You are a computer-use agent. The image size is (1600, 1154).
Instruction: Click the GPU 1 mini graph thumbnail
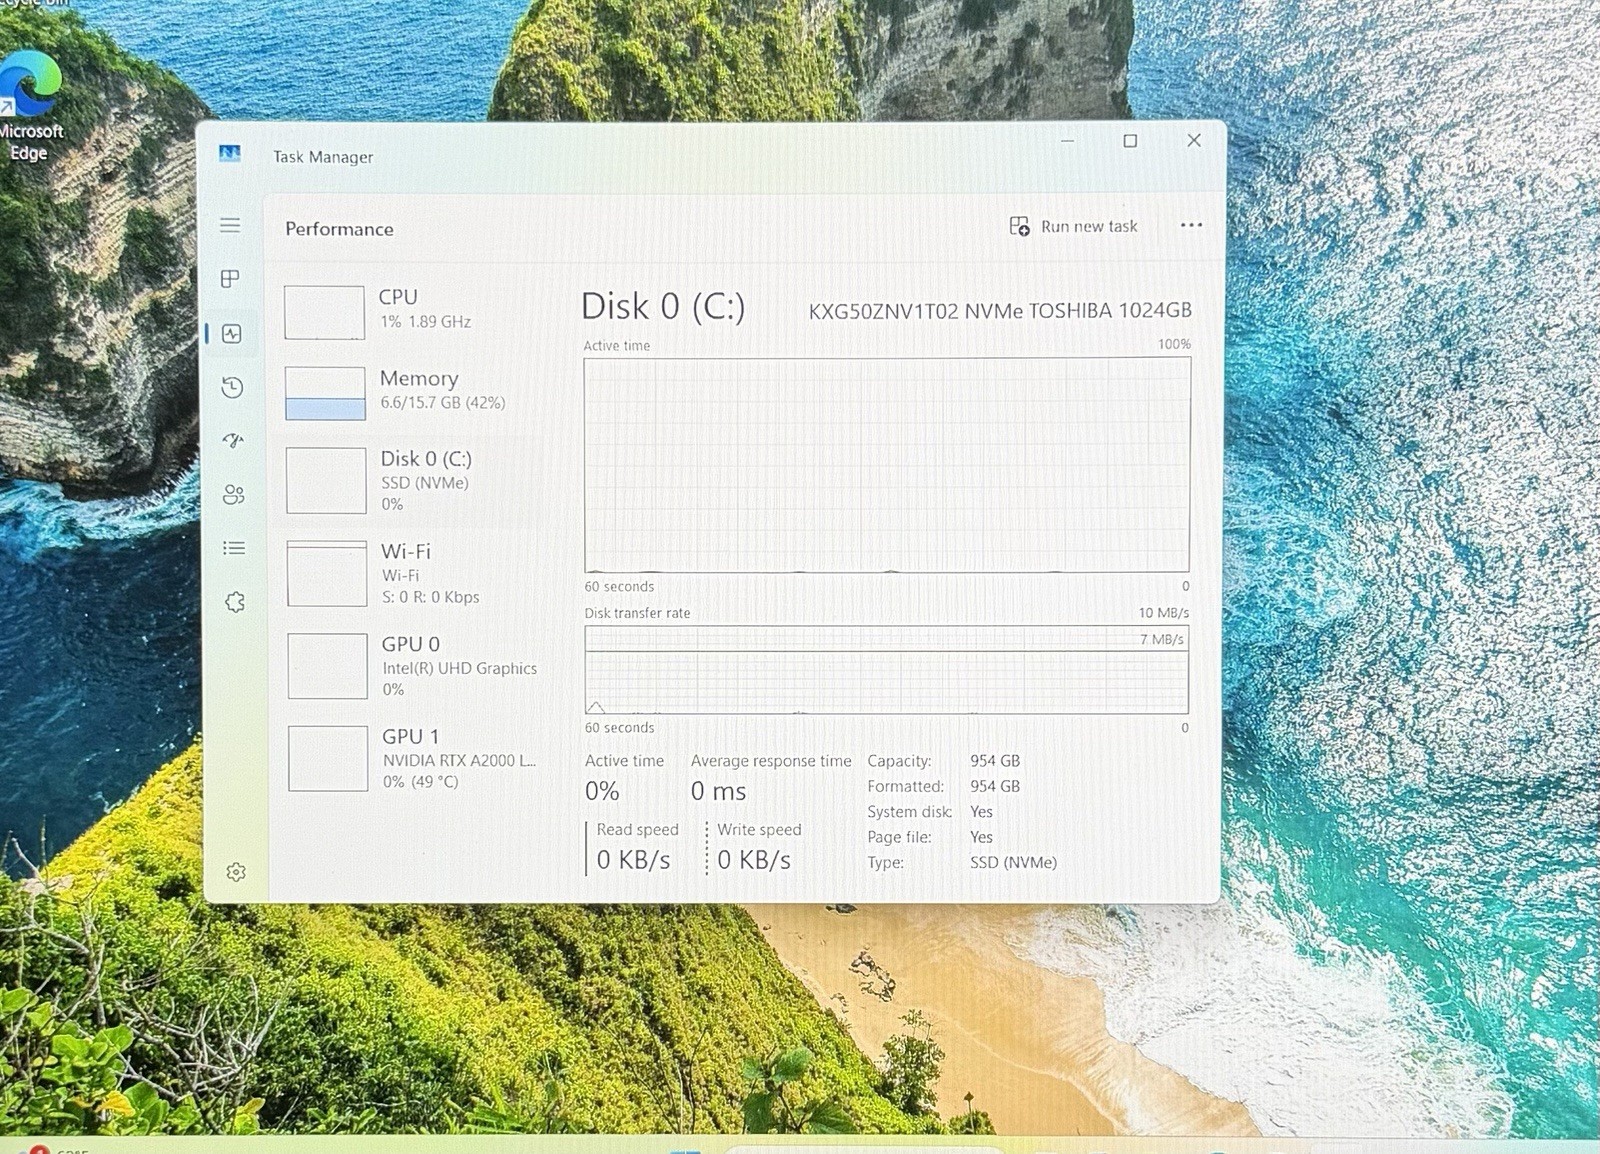point(328,758)
